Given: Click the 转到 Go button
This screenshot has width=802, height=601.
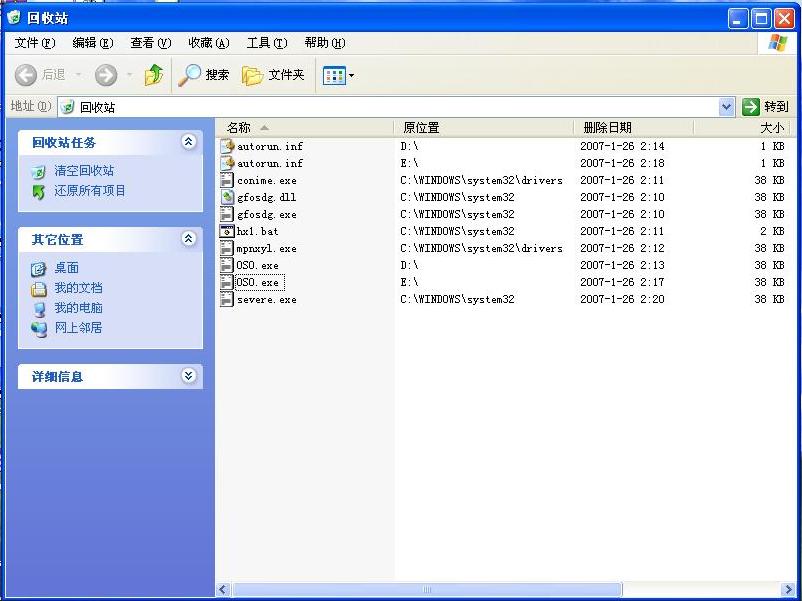Looking at the screenshot, I should 766,107.
